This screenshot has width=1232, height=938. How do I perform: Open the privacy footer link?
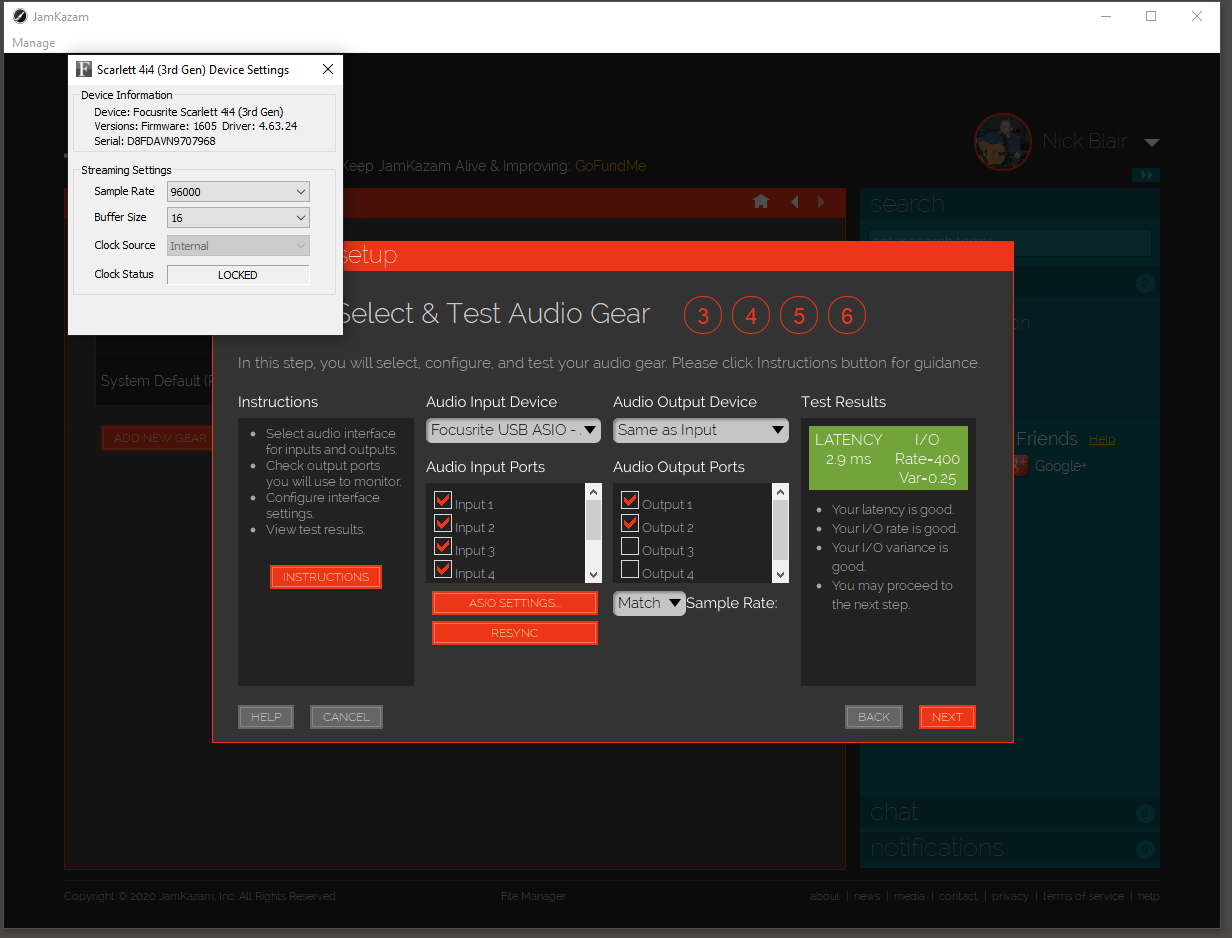(x=1010, y=896)
